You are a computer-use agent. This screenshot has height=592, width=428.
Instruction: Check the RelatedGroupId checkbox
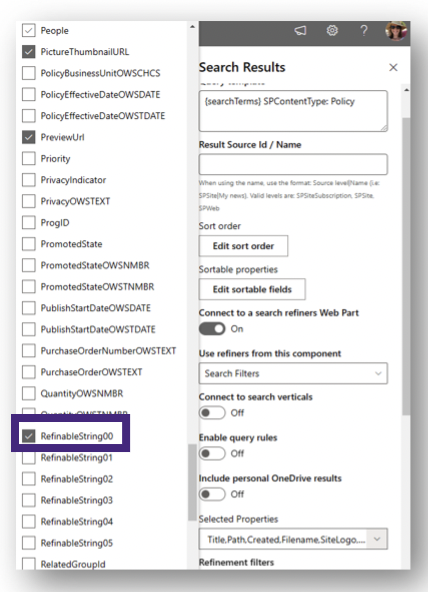point(29,564)
